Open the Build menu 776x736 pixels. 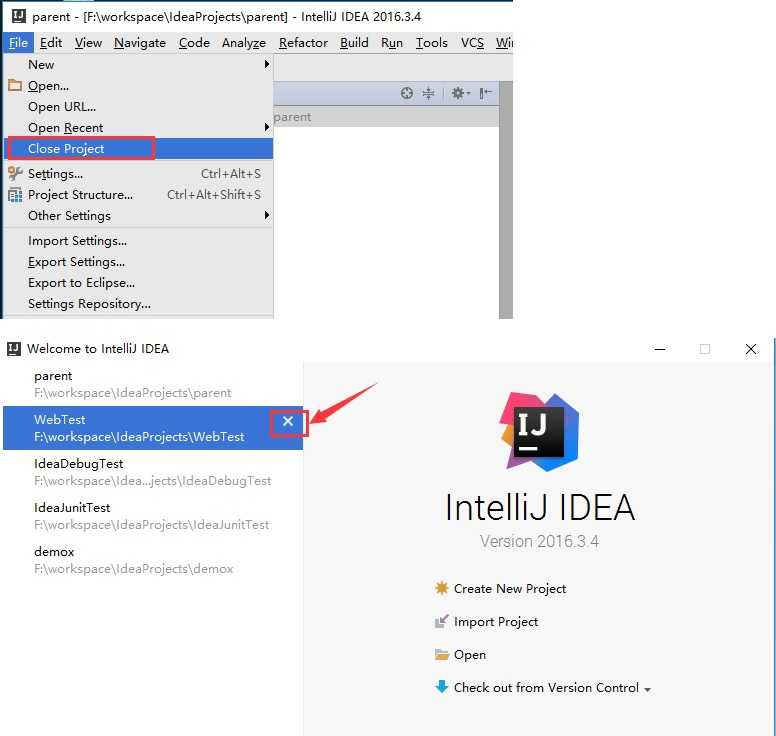pos(354,43)
